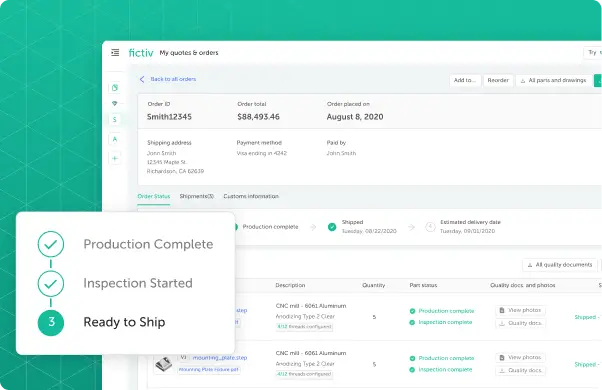Click the first row threads configured tag
602x390 pixels.
(x=304, y=327)
